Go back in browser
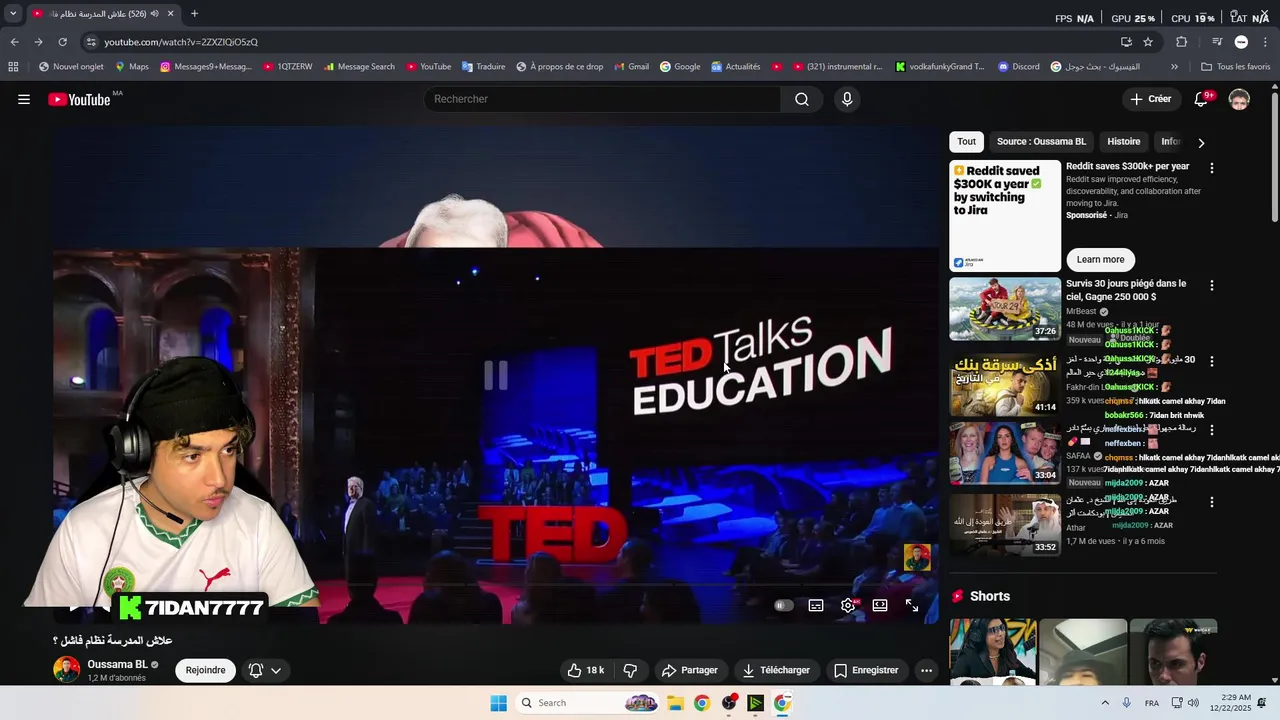 (14, 42)
